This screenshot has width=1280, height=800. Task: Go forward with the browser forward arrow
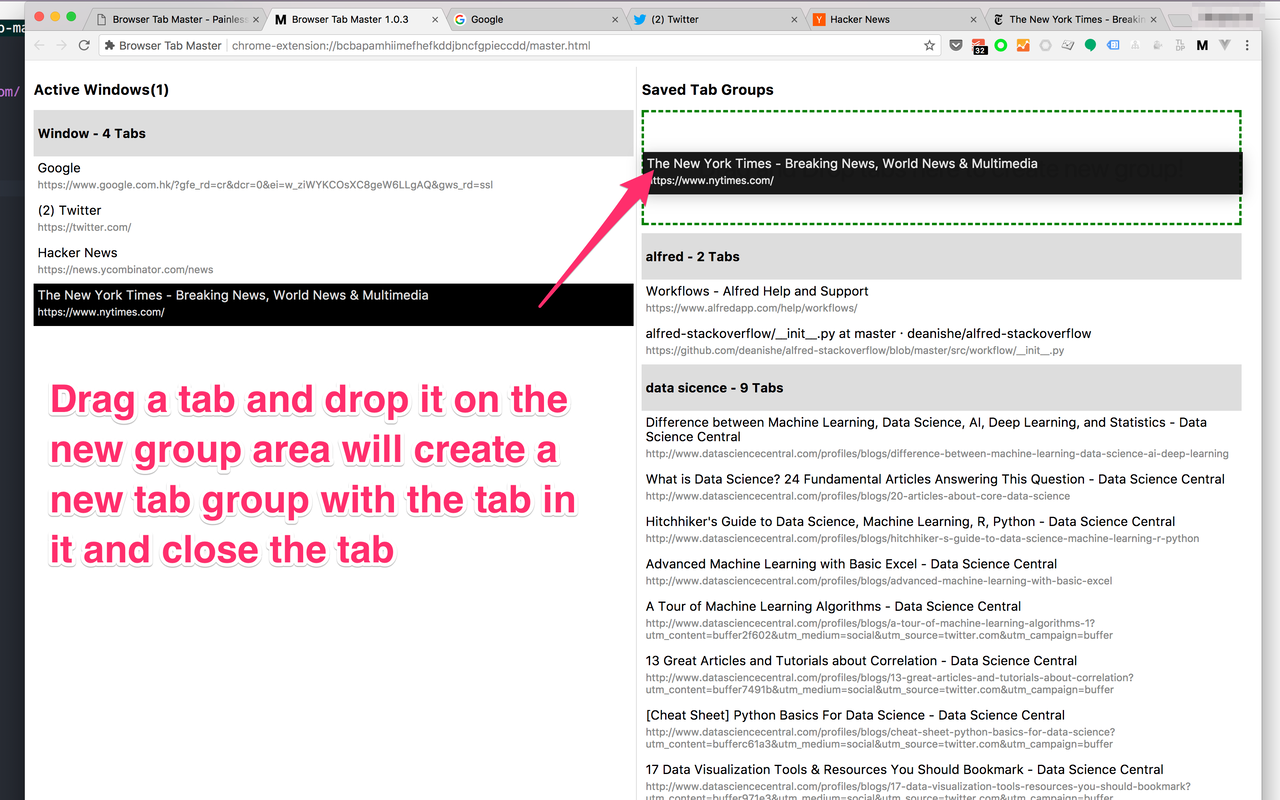(x=61, y=45)
